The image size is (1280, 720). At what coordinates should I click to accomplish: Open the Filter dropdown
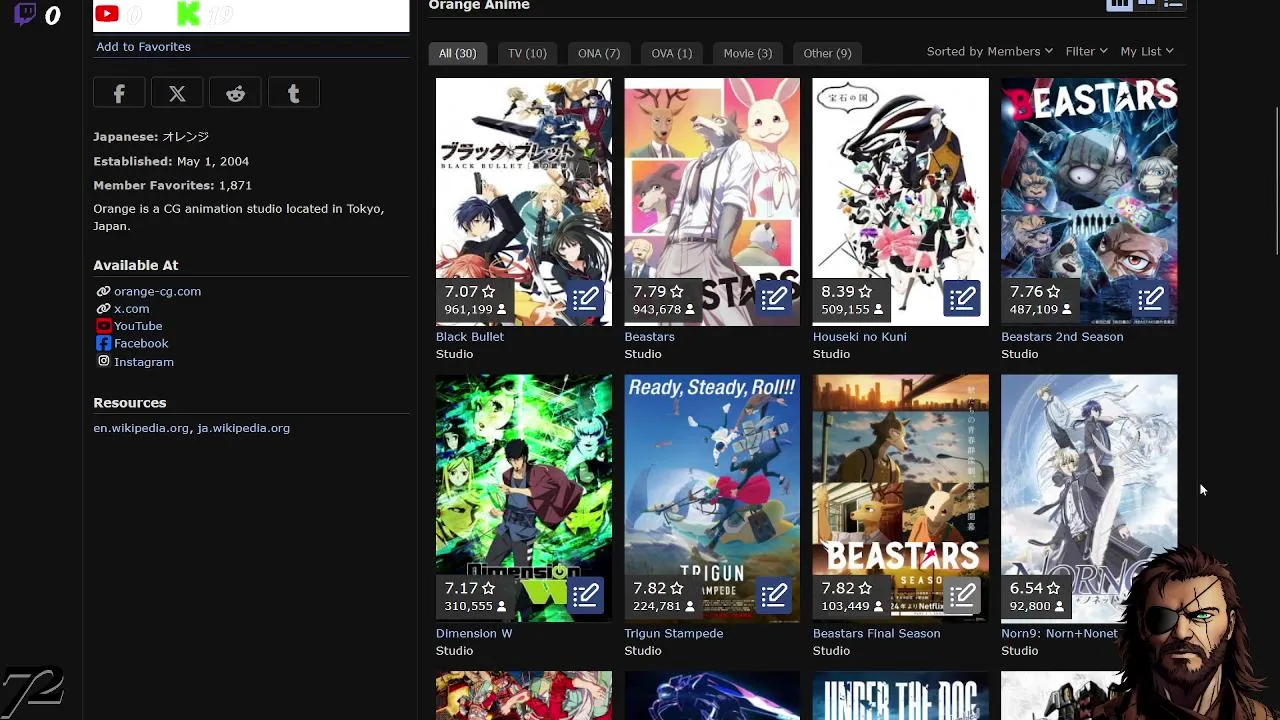point(1086,51)
